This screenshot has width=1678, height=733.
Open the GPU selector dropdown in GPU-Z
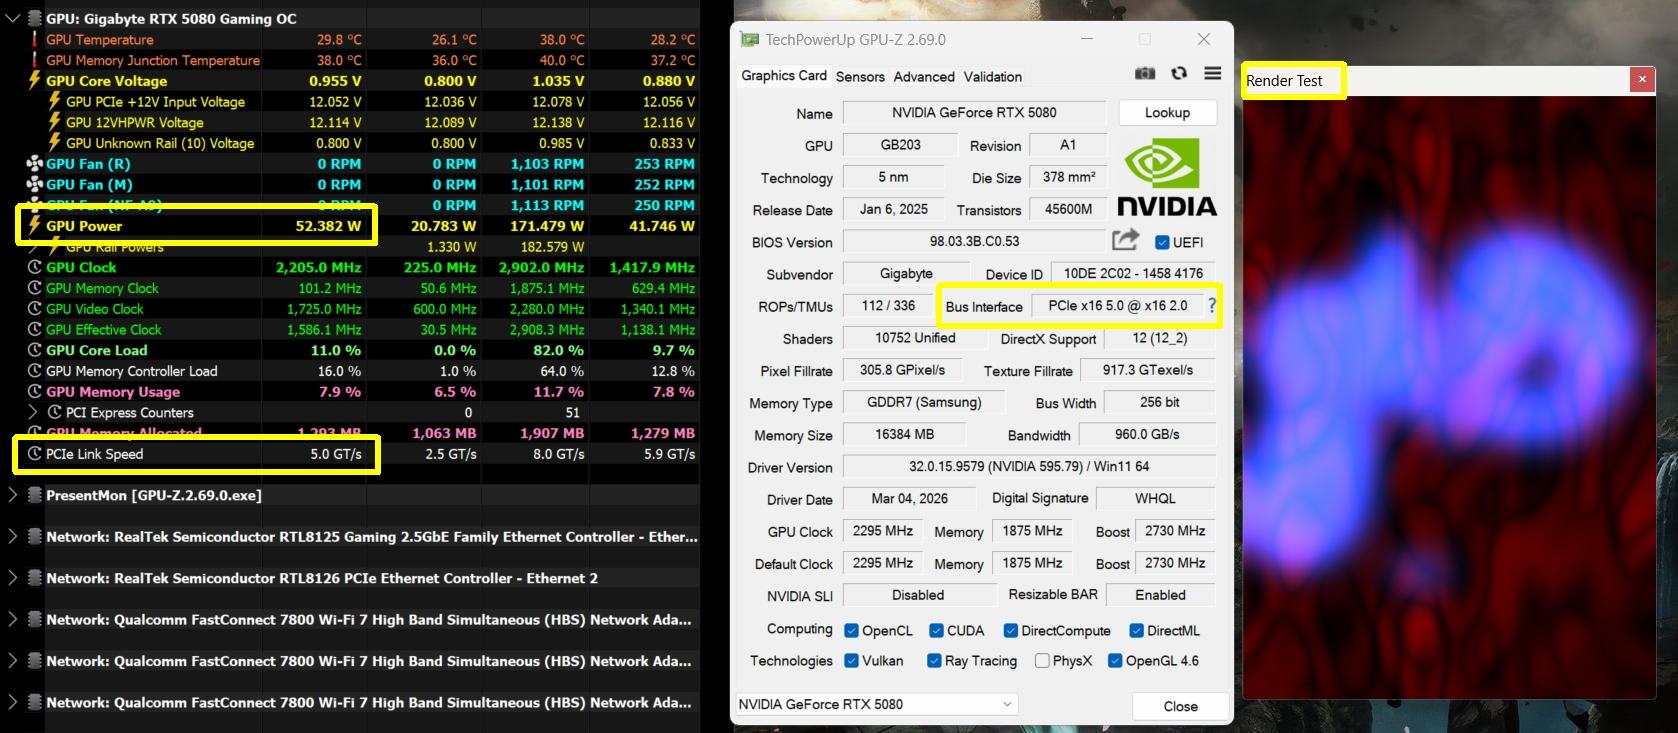point(876,704)
